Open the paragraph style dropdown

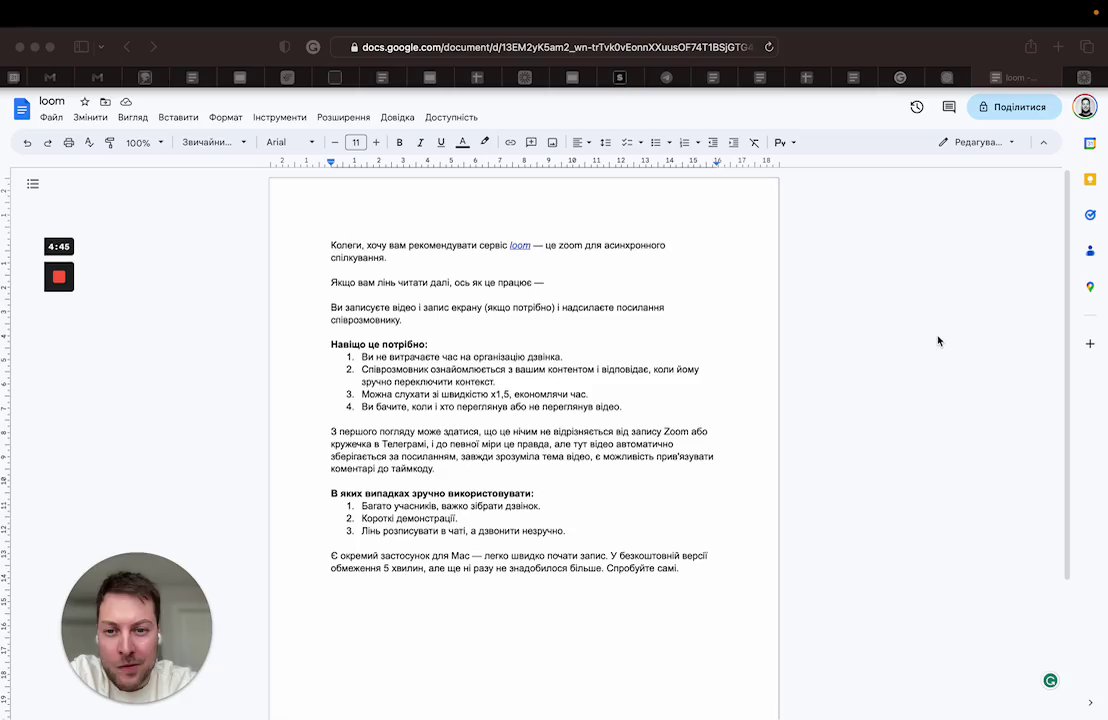pos(214,143)
